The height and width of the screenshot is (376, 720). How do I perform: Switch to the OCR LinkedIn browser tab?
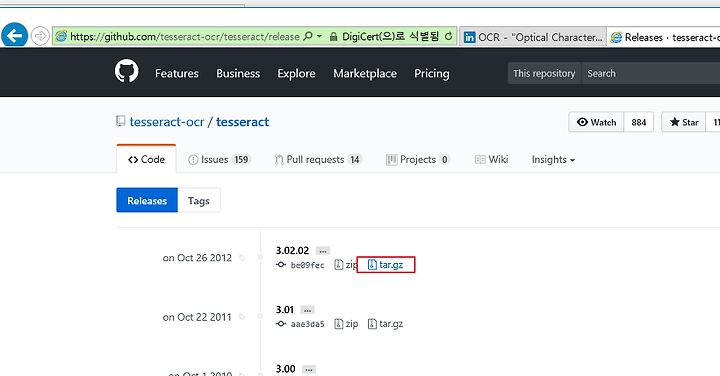(x=533, y=37)
